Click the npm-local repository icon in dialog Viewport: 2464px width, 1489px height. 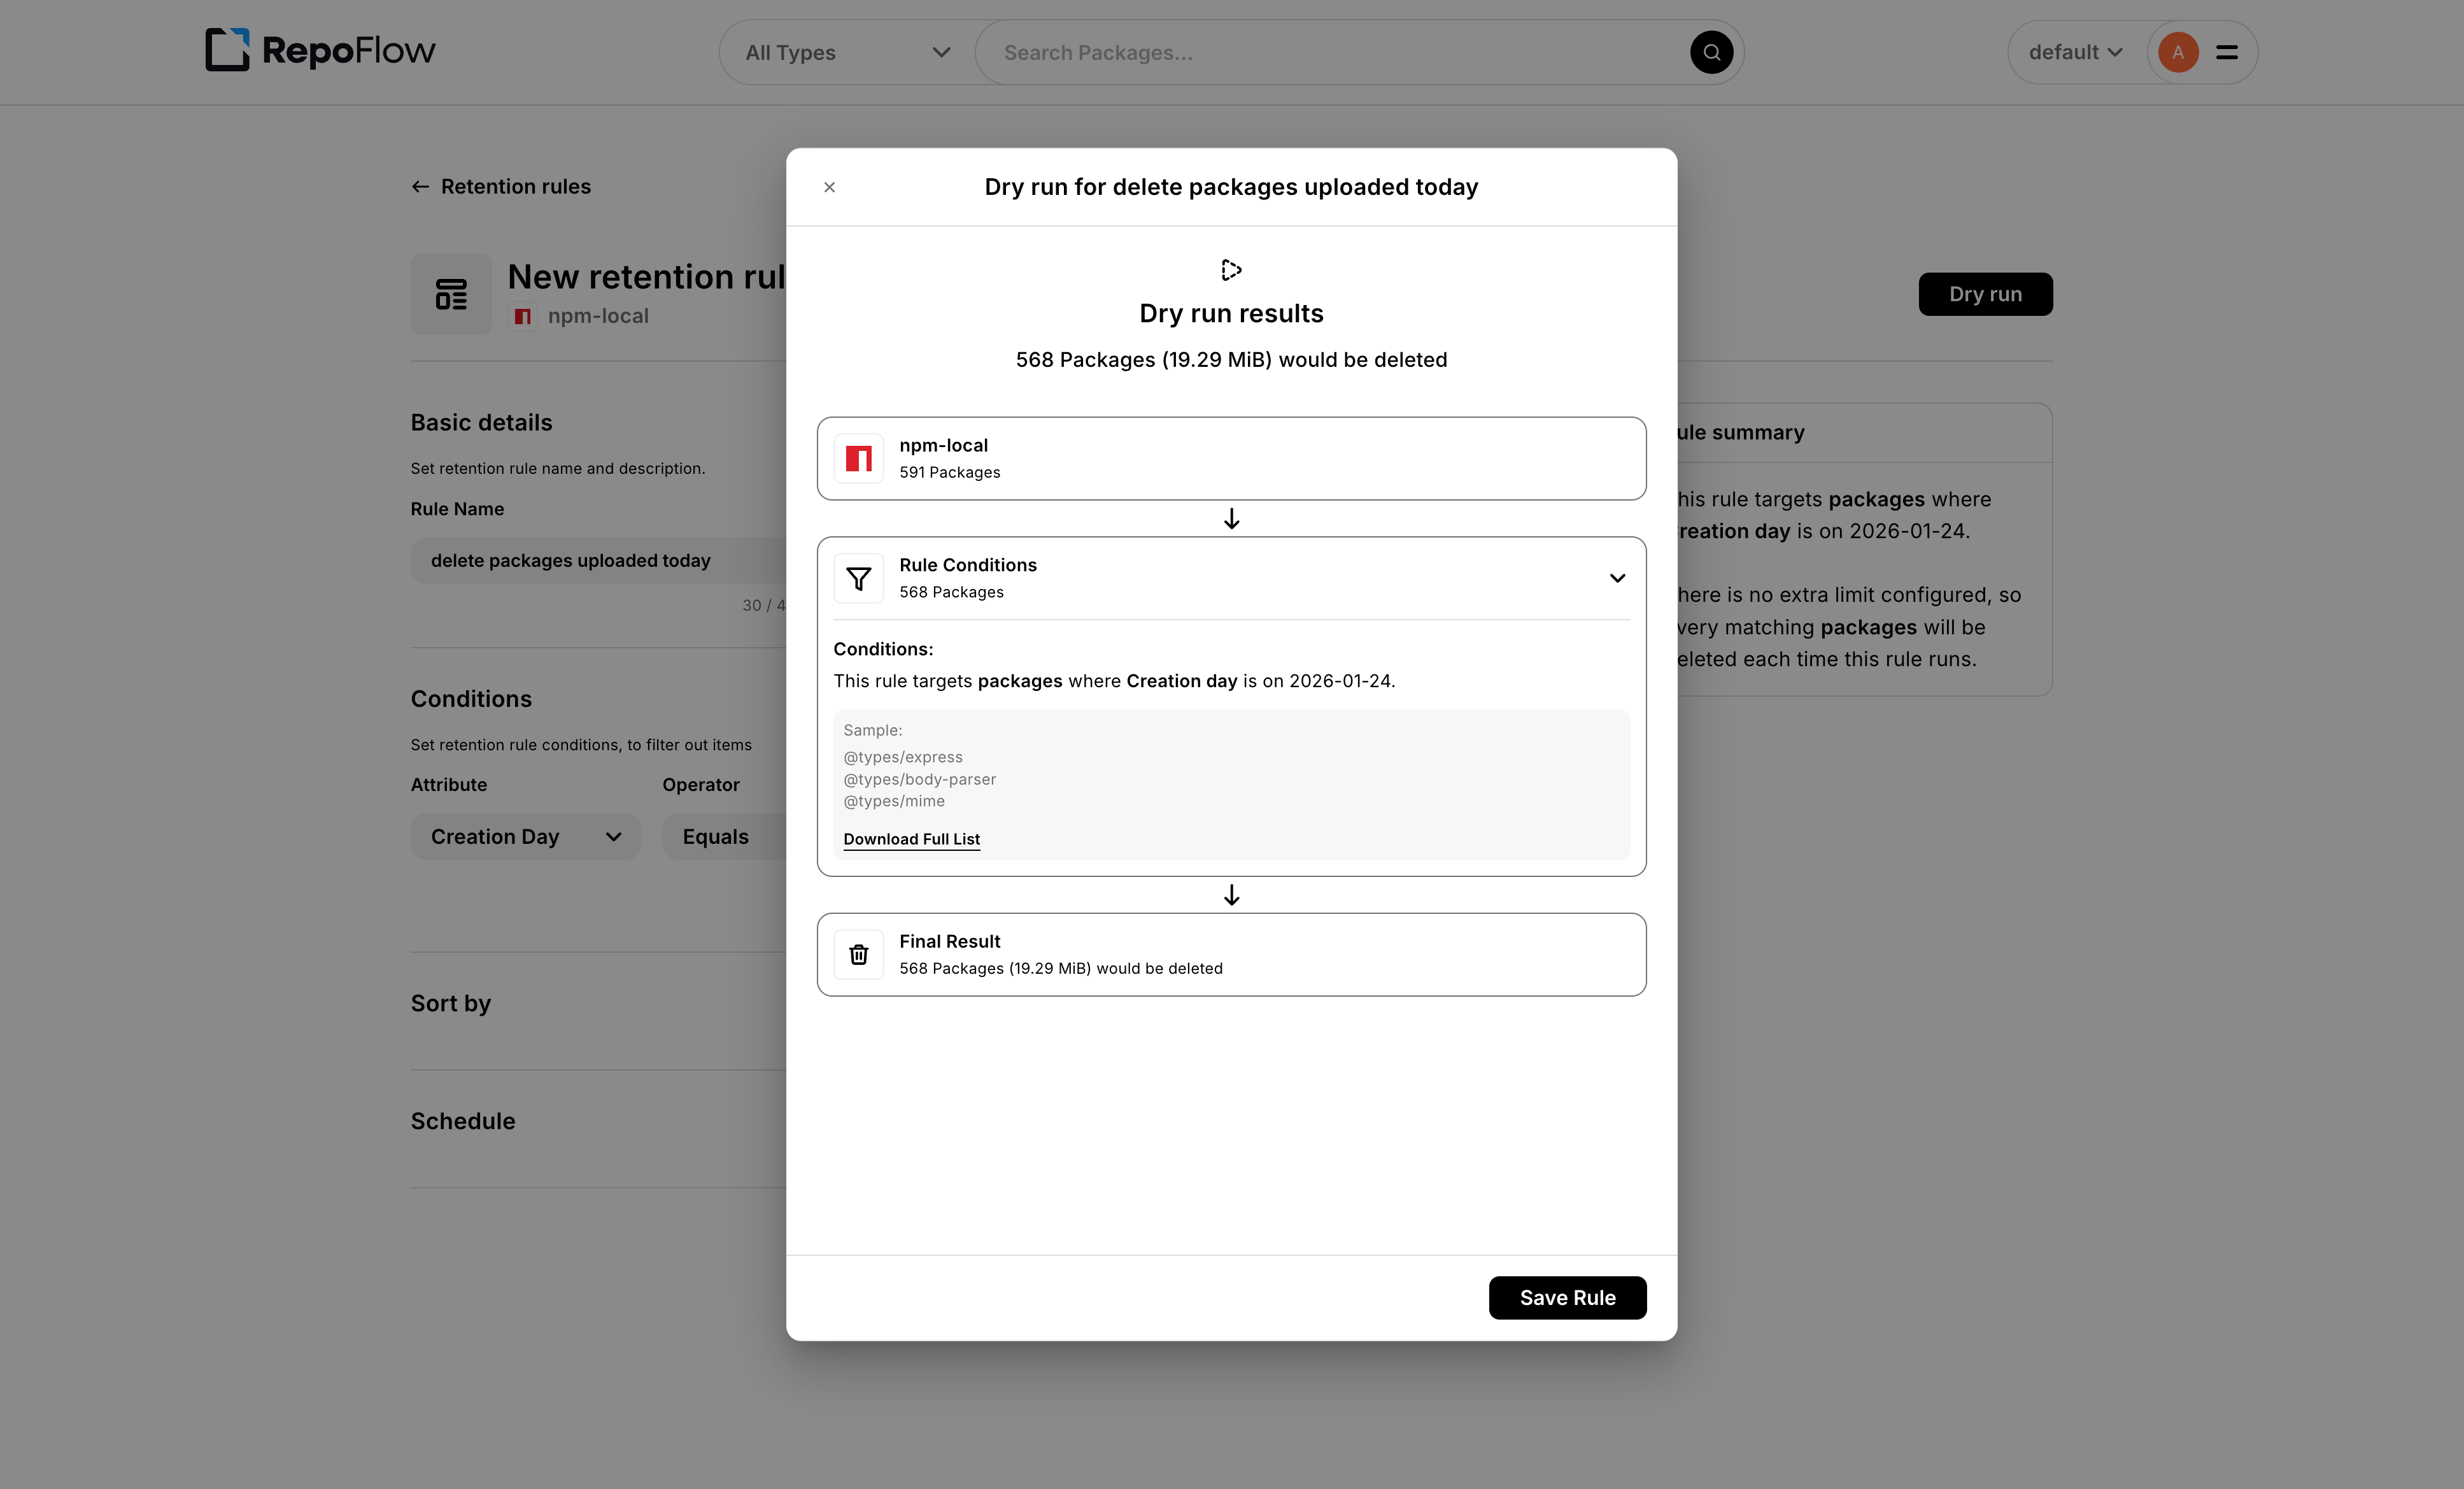[858, 458]
